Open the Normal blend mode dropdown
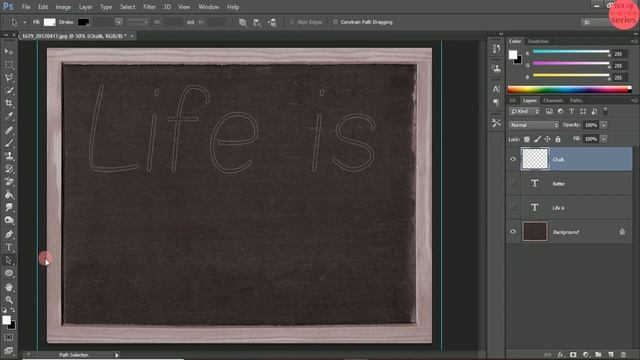 533,125
